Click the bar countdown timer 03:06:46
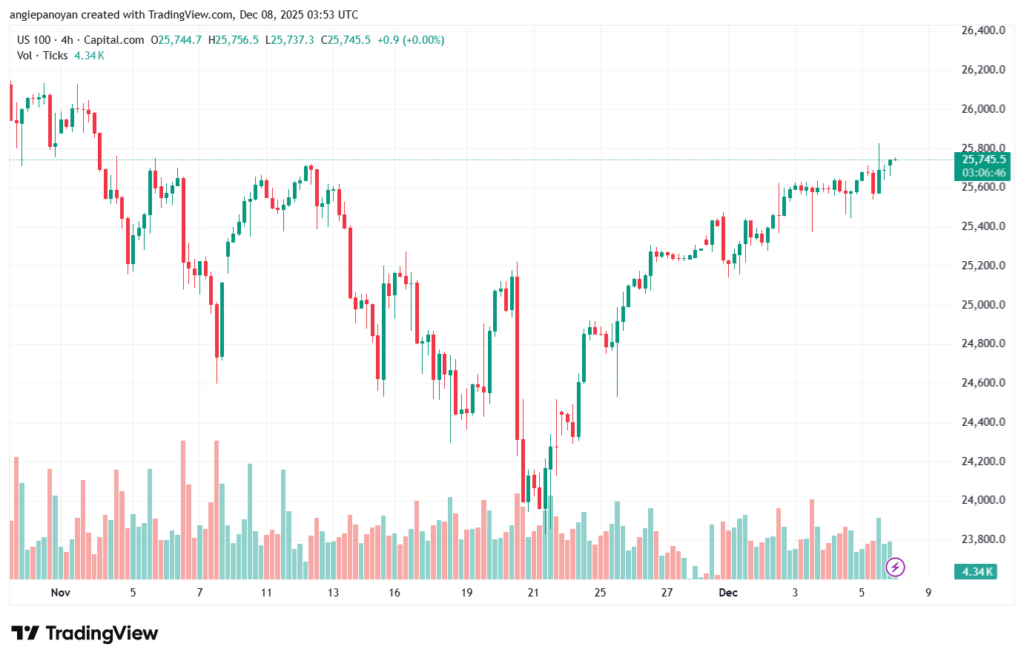Image resolution: width=1024 pixels, height=661 pixels. [x=984, y=173]
